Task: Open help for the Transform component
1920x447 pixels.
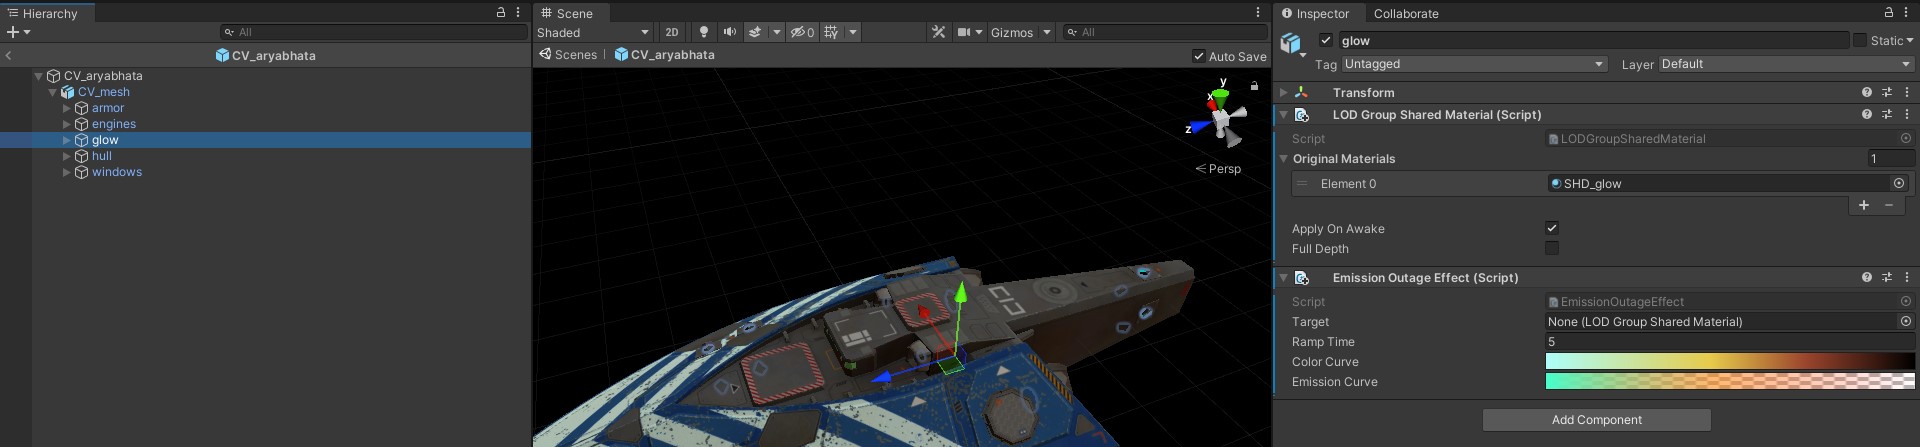Action: point(1866,92)
